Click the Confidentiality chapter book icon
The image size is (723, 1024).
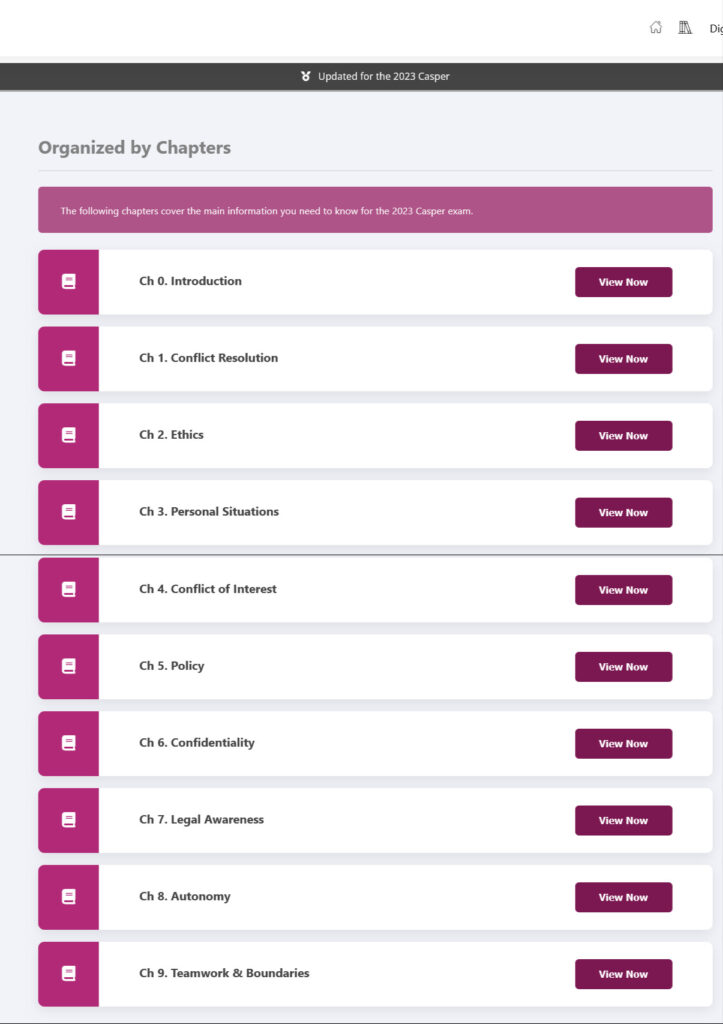pos(69,743)
